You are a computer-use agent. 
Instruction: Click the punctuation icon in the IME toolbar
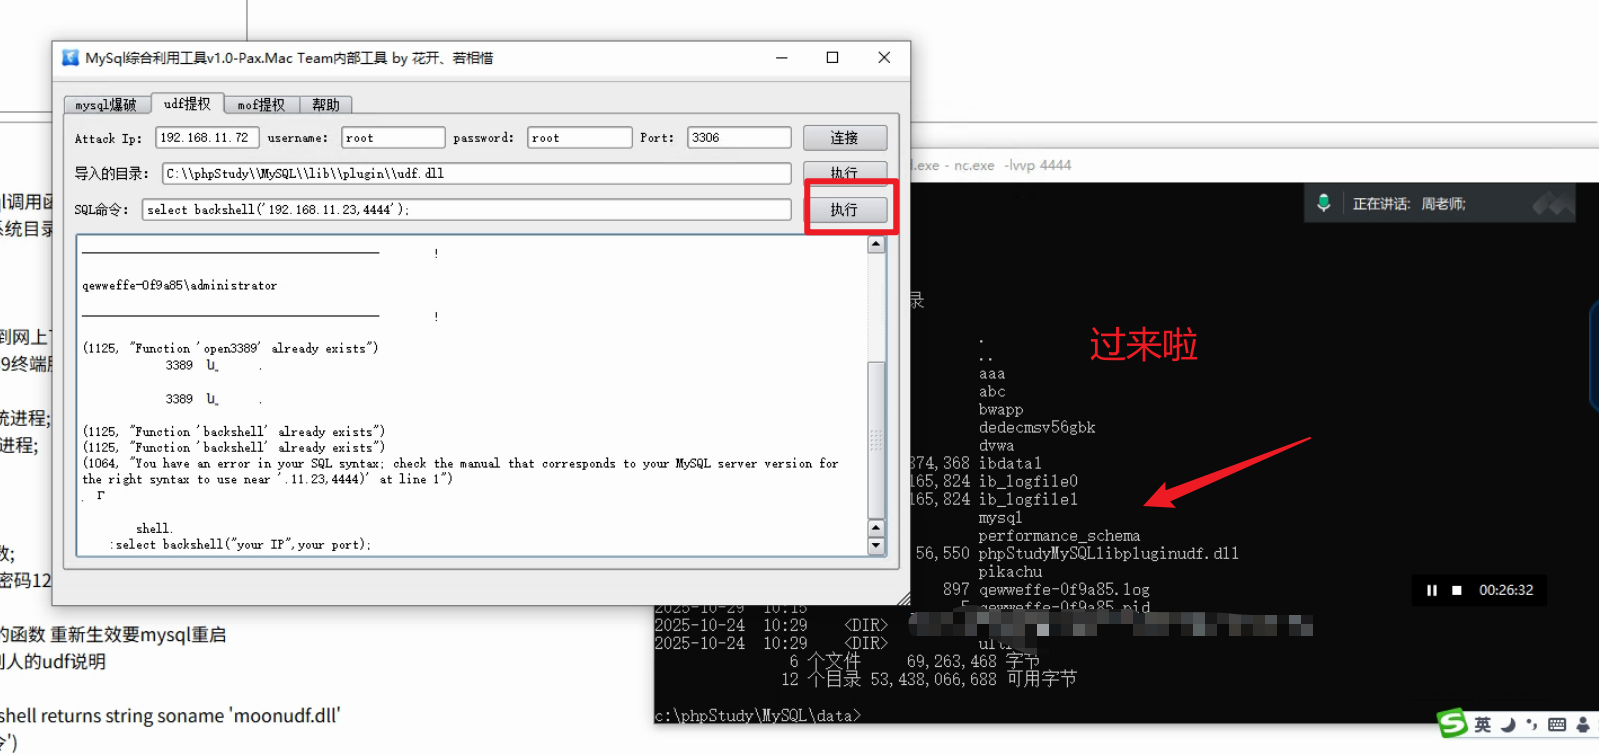(x=1531, y=725)
